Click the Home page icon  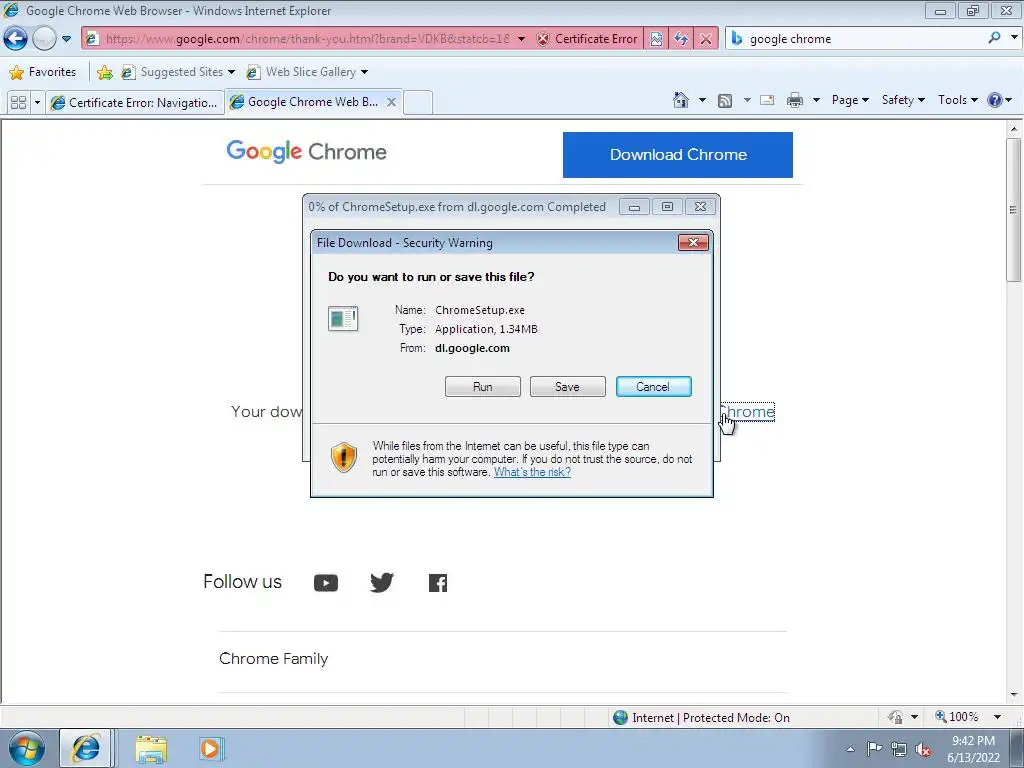click(x=680, y=100)
